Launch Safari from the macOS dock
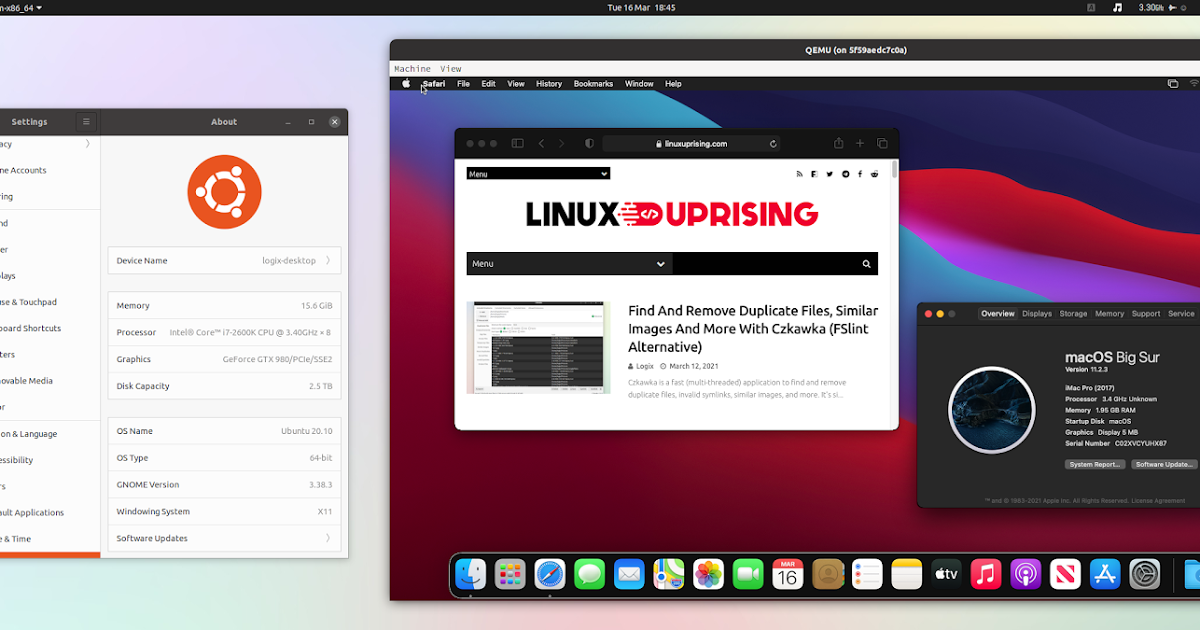Image resolution: width=1200 pixels, height=630 pixels. click(550, 574)
